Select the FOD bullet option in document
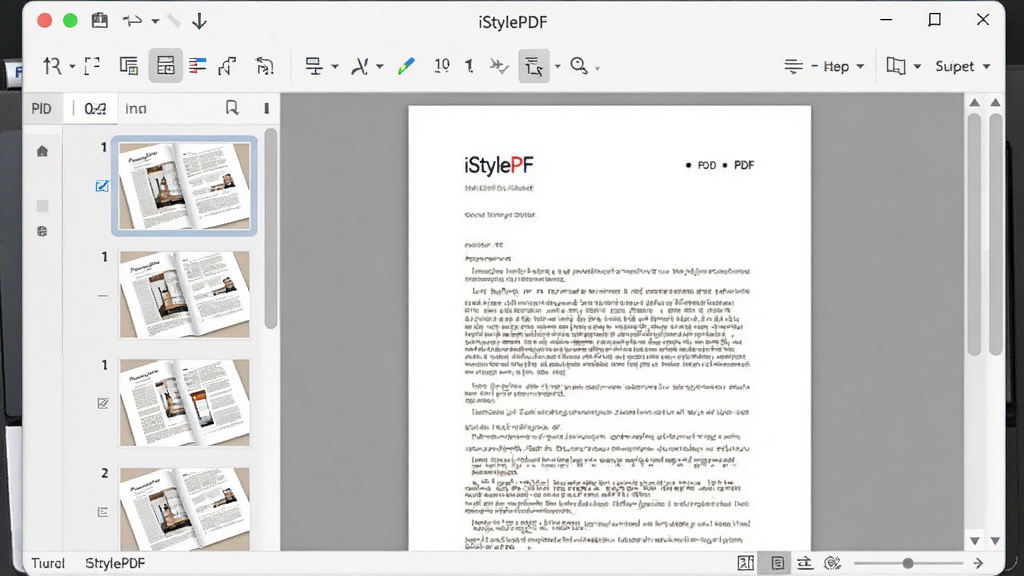The image size is (1024, 576). (x=700, y=165)
